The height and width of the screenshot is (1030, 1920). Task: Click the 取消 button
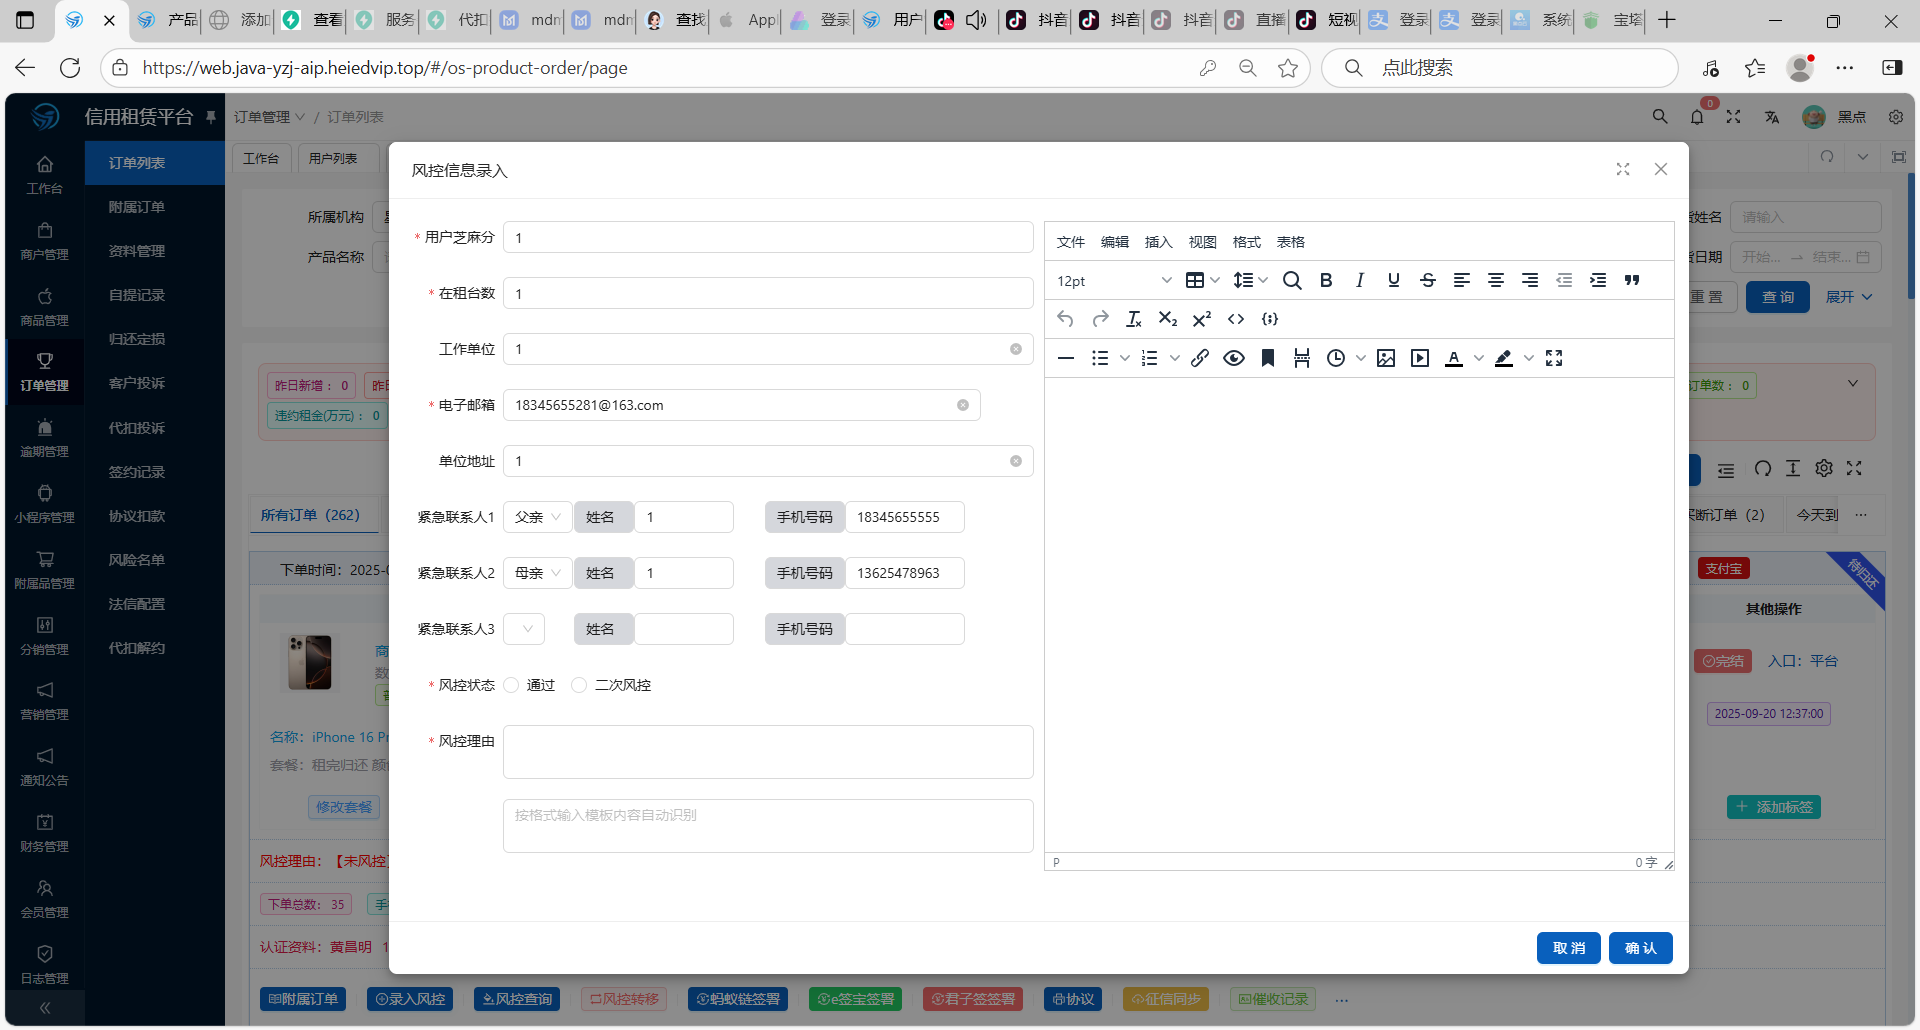pos(1568,948)
